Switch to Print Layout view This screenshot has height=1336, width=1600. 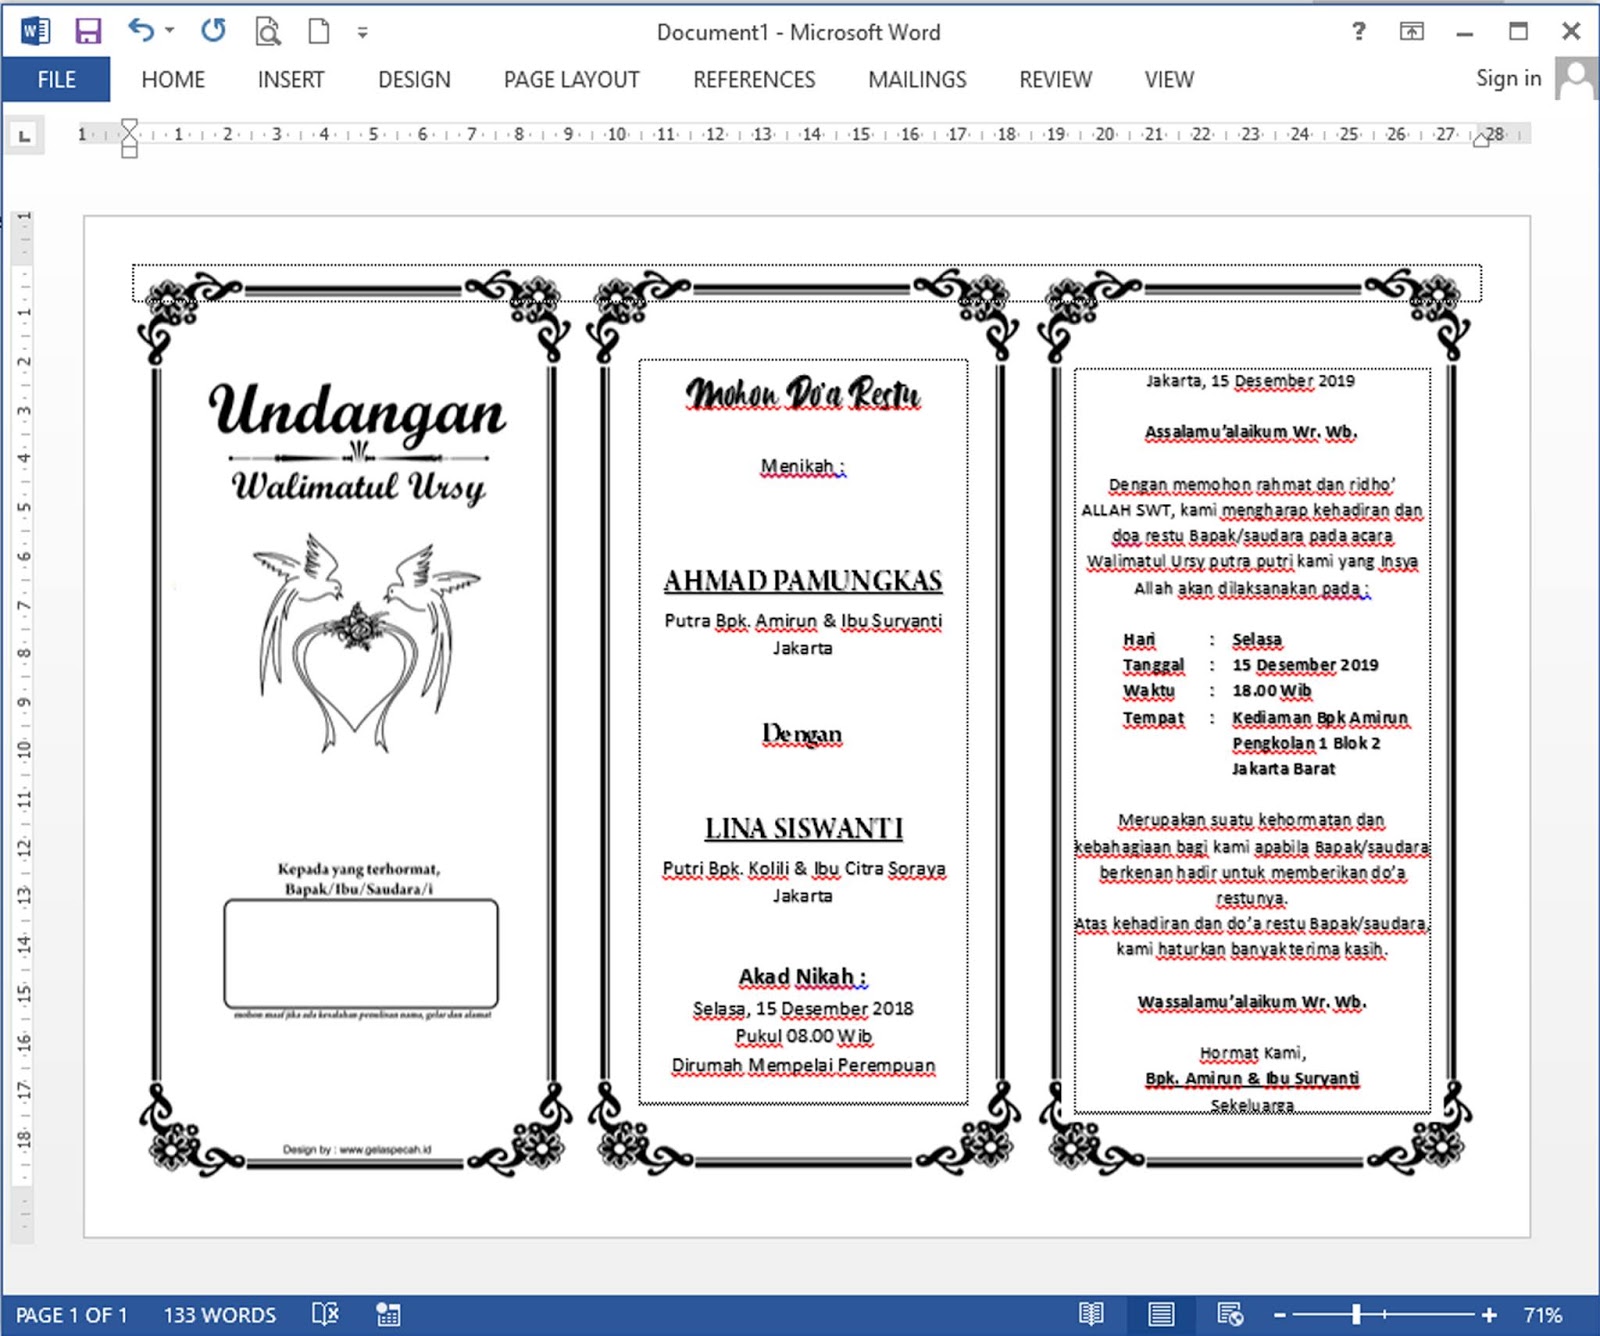[x=1160, y=1314]
